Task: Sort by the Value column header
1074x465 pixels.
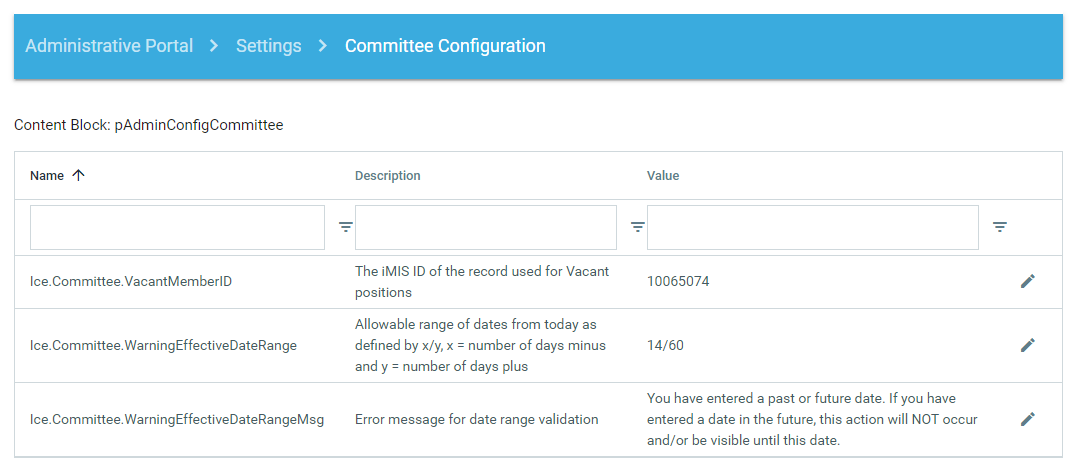Action: (x=662, y=175)
